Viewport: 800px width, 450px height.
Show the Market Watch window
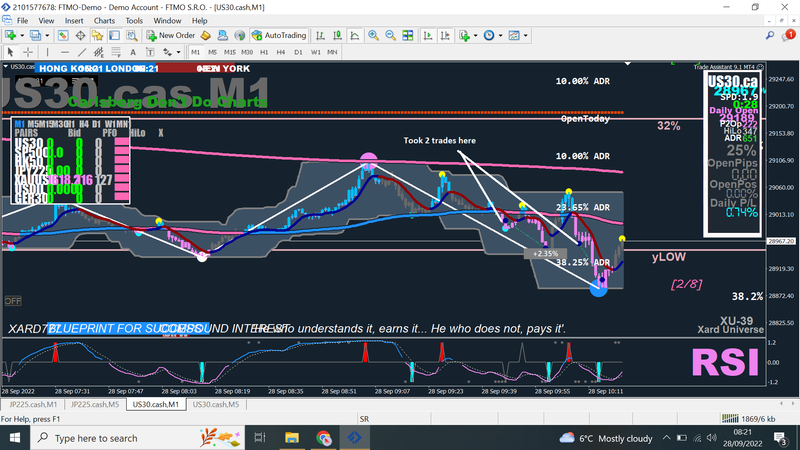click(x=63, y=35)
